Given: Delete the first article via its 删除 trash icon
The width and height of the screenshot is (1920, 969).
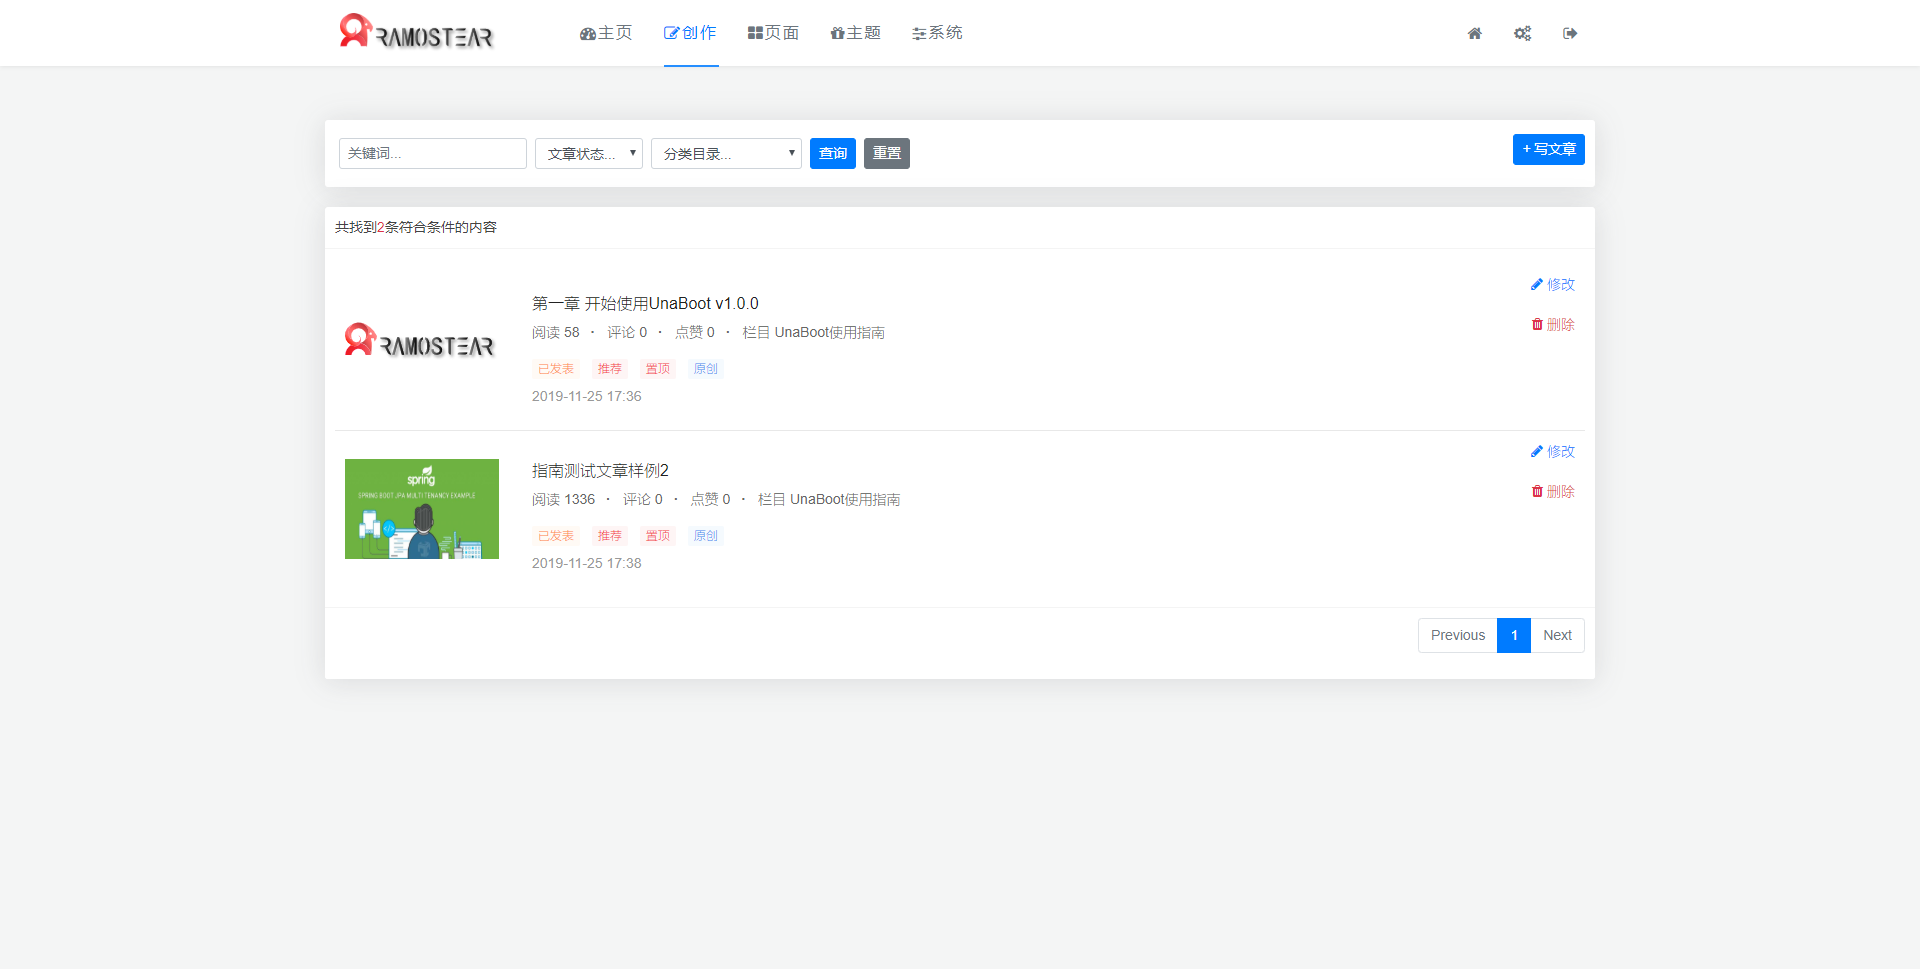Looking at the screenshot, I should (1552, 325).
